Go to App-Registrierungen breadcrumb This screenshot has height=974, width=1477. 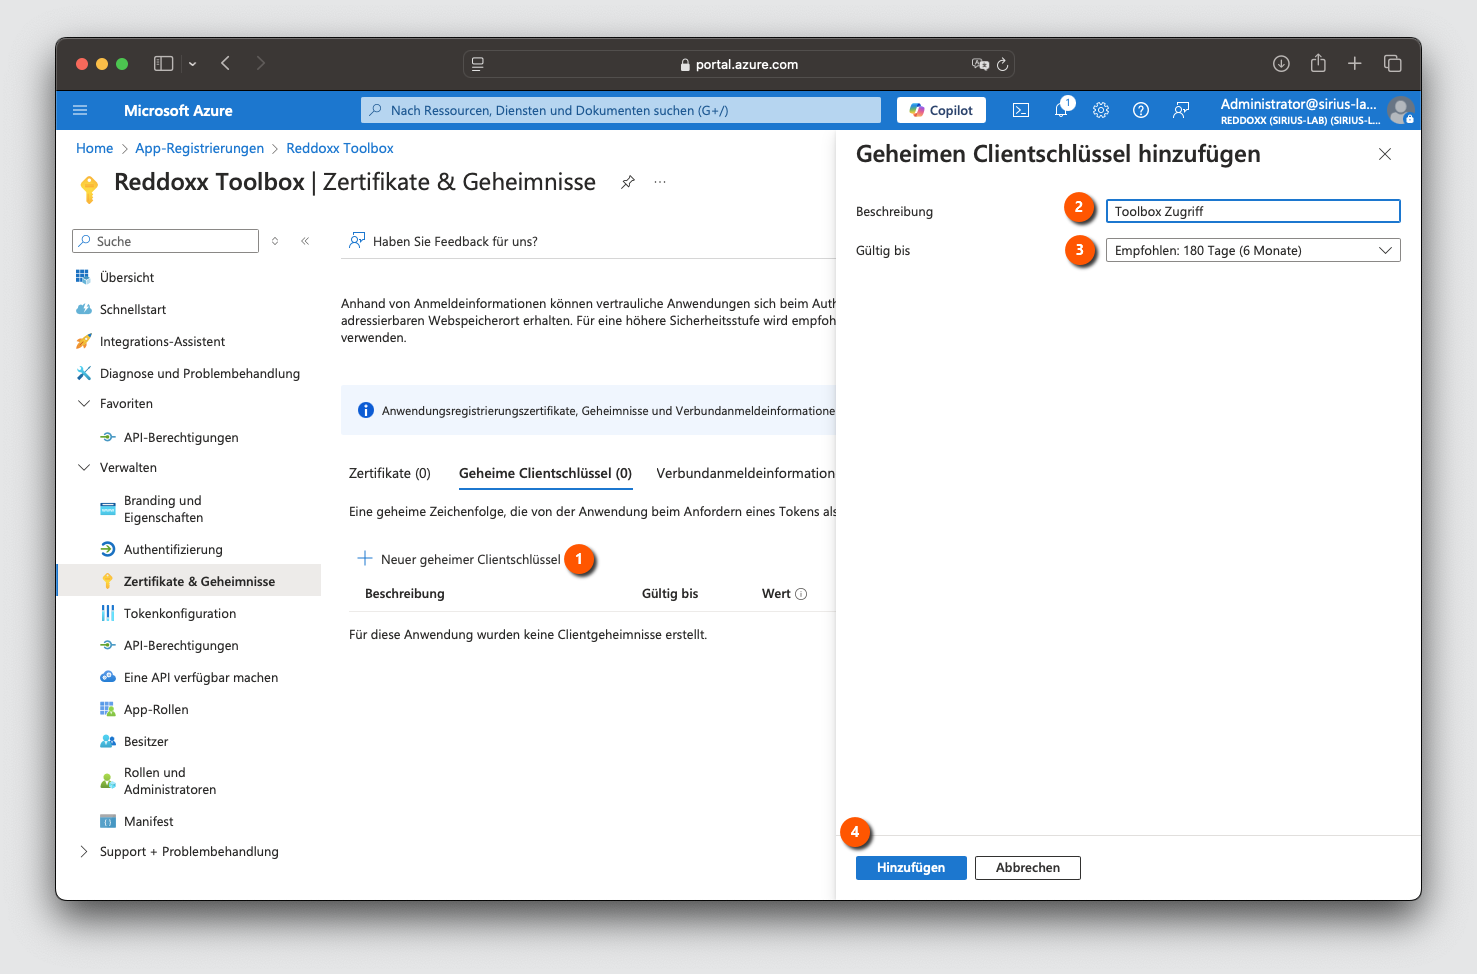coord(200,148)
